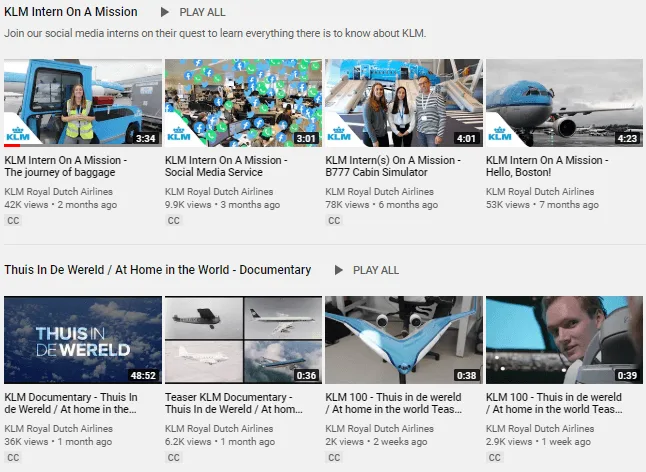Screen dimensions: 646x472
Task: Click the 48:52 duration badge
Action: pyautogui.click(x=143, y=376)
